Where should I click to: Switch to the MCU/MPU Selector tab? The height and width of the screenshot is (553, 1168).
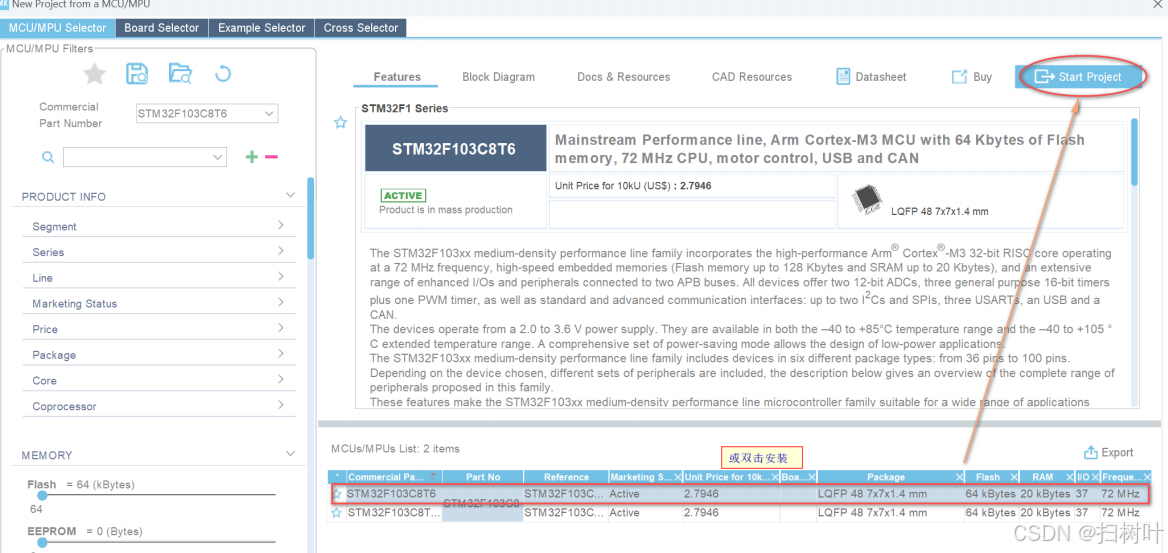(x=57, y=28)
